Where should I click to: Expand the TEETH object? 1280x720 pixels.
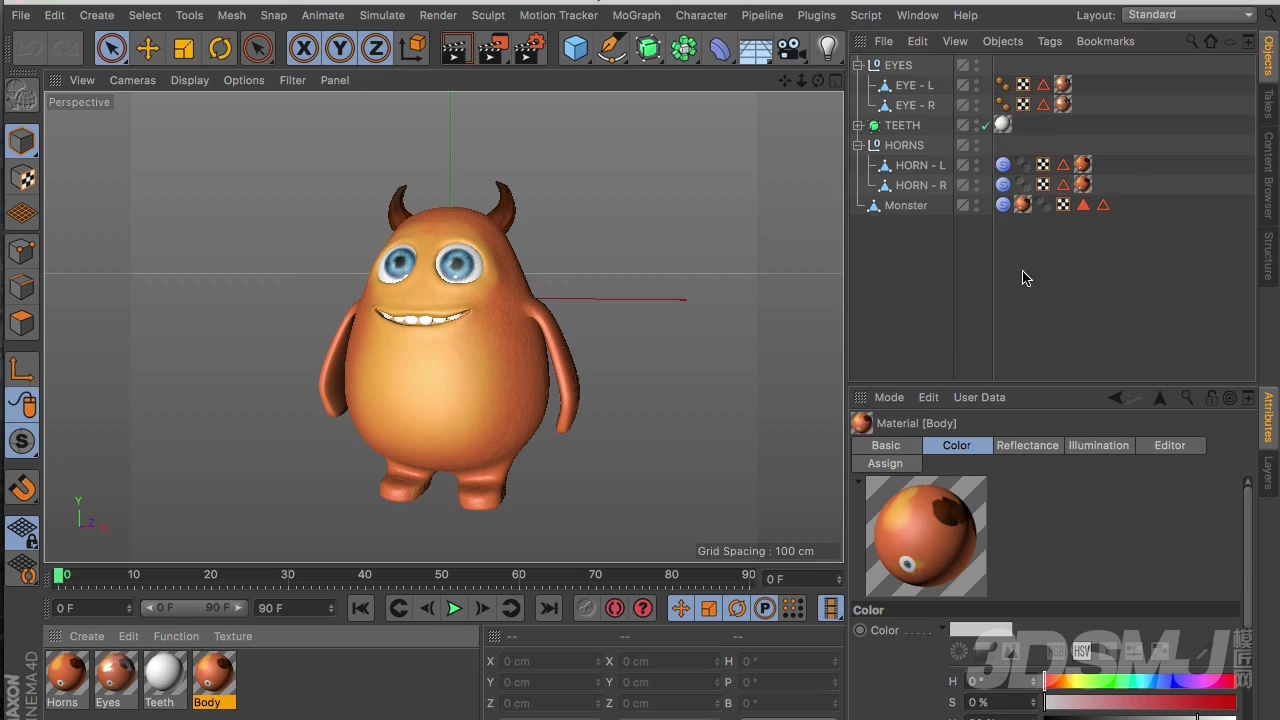tap(858, 125)
